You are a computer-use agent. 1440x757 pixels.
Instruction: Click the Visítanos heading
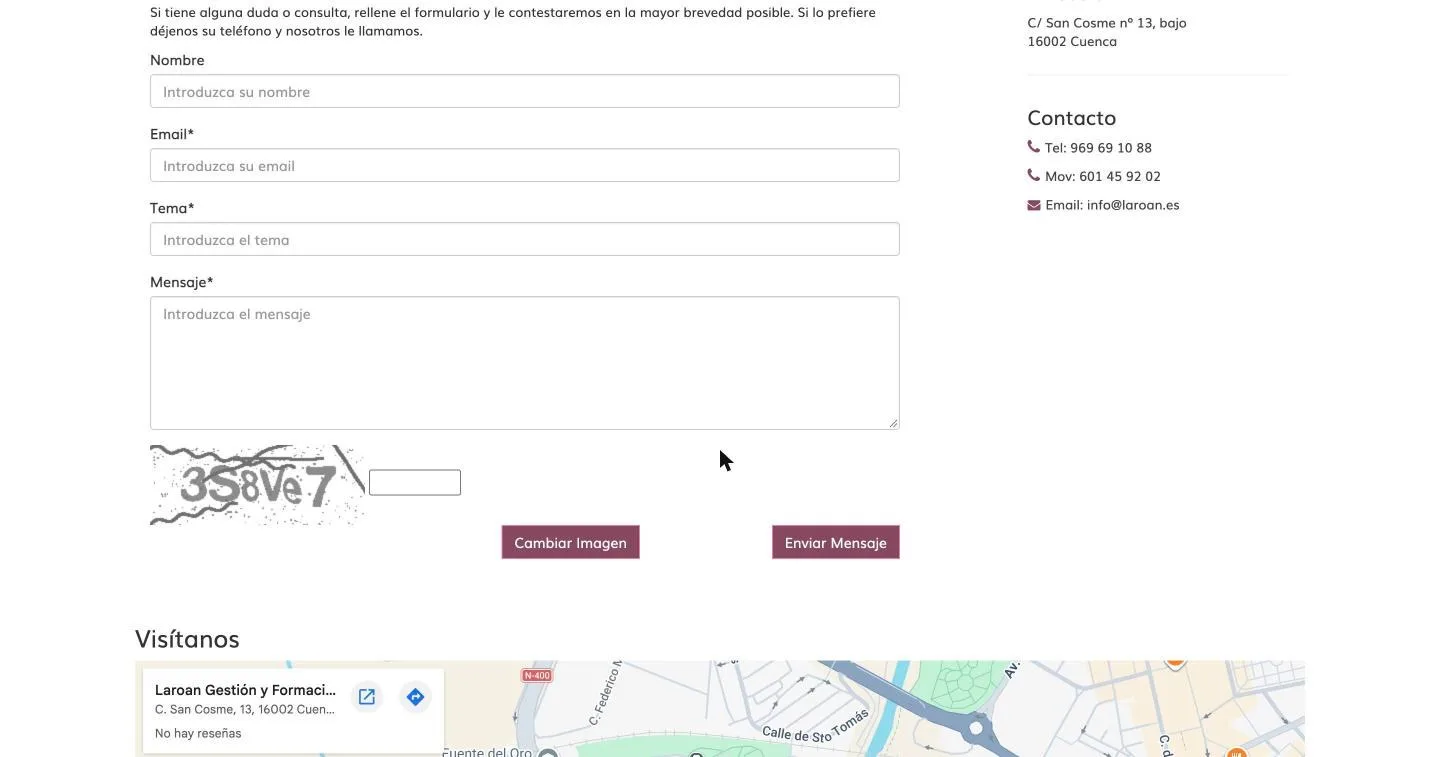(187, 639)
